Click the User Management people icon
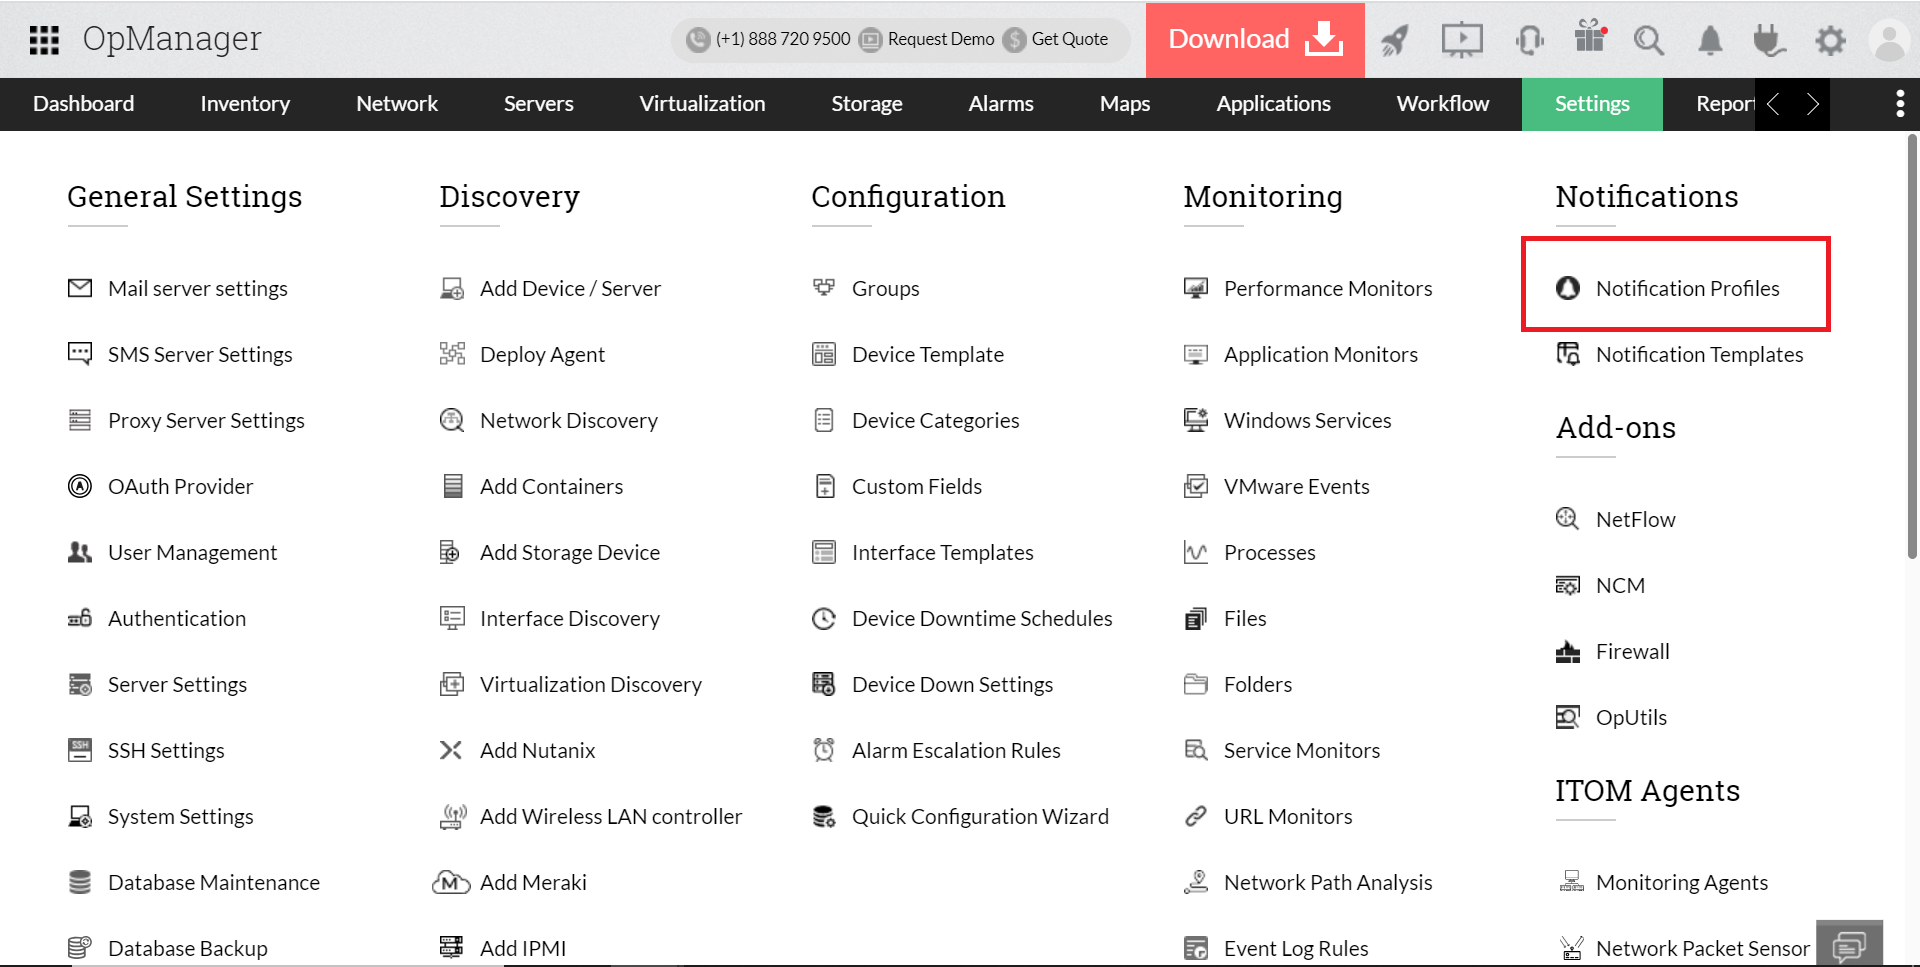The height and width of the screenshot is (967, 1920). pos(80,552)
